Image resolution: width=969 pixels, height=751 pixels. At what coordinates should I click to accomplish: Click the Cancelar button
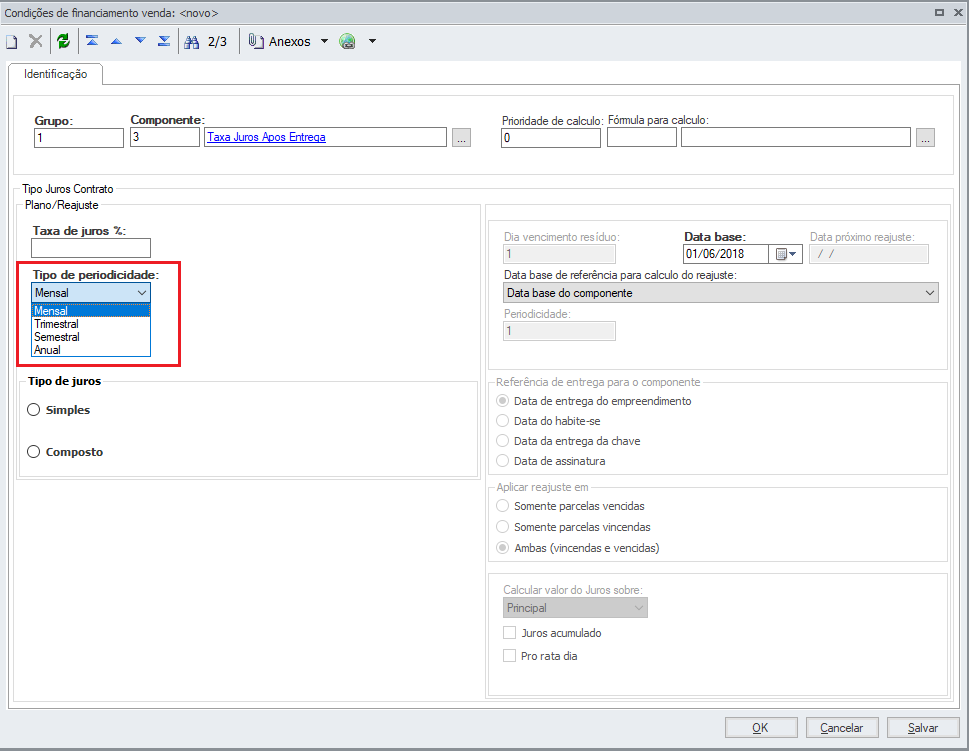[x=842, y=728]
